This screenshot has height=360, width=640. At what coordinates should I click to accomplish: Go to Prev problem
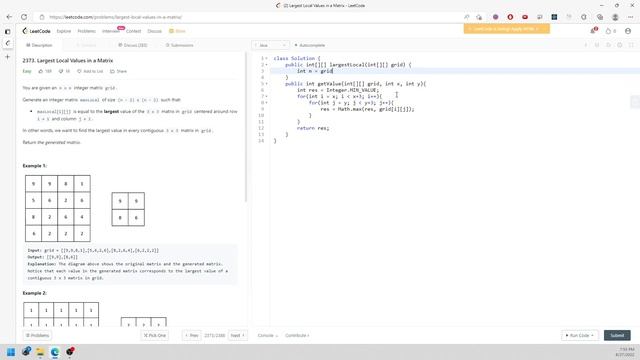[x=191, y=336]
